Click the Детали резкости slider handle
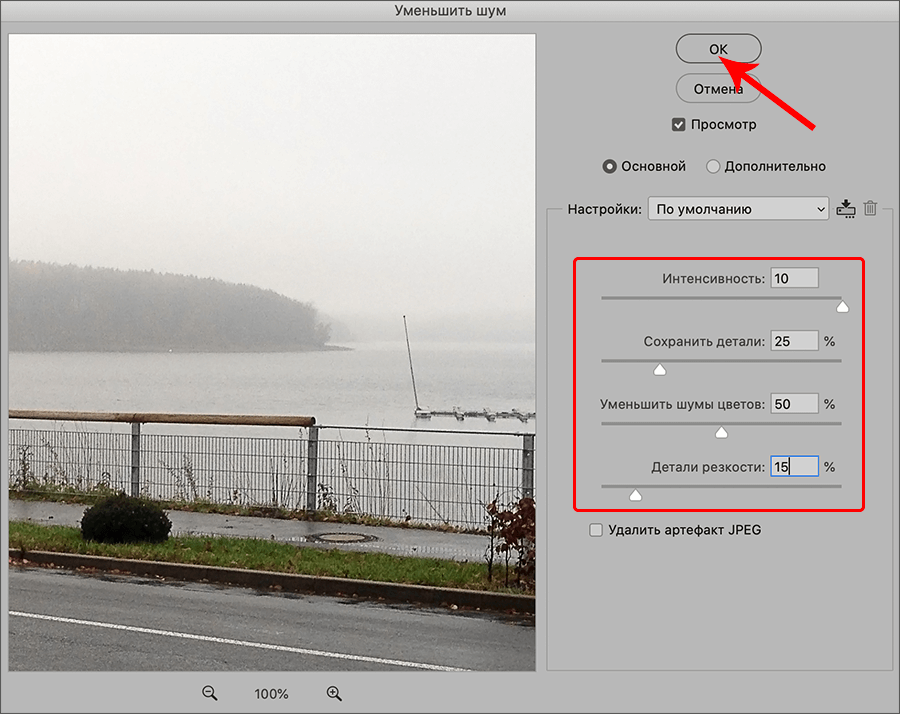Viewport: 900px width, 714px height. tap(634, 495)
